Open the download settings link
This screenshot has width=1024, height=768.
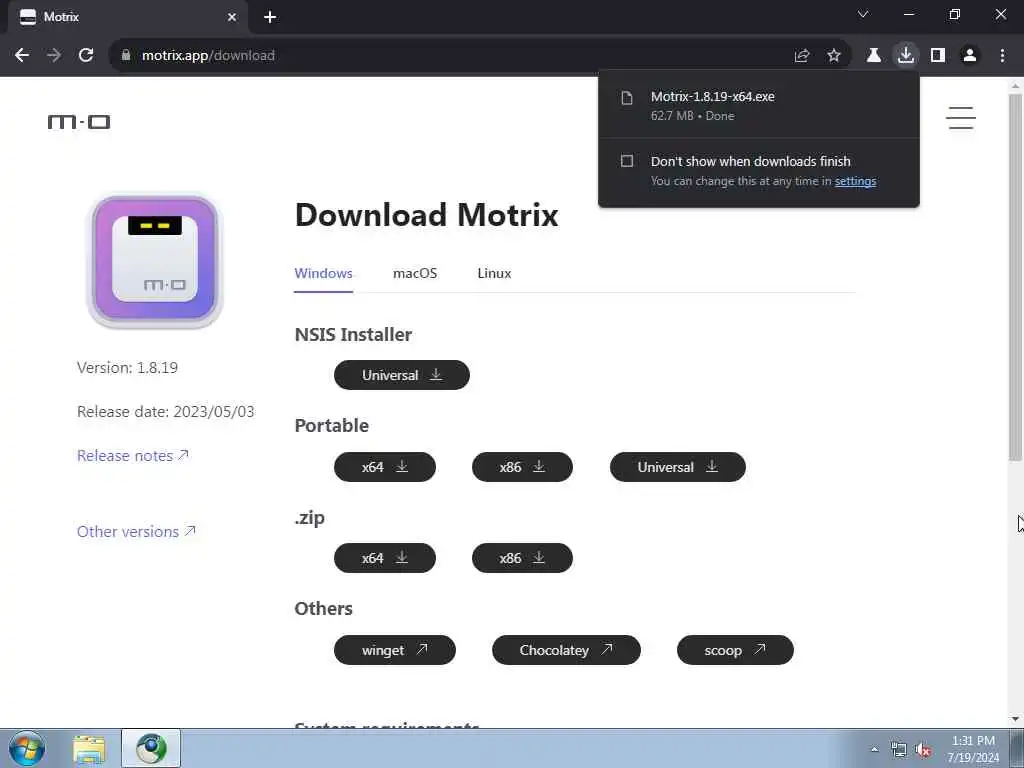(x=856, y=182)
